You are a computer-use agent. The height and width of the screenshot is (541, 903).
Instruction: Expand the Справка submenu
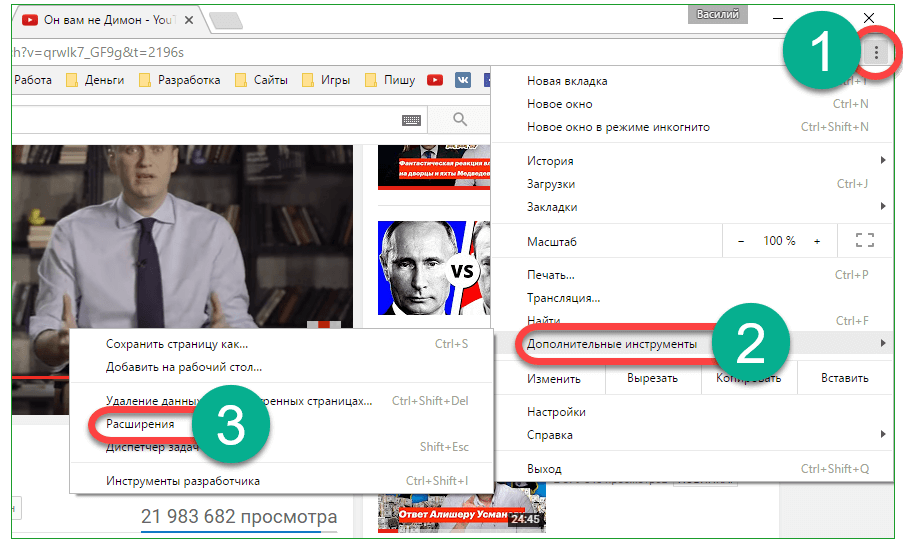click(700, 435)
